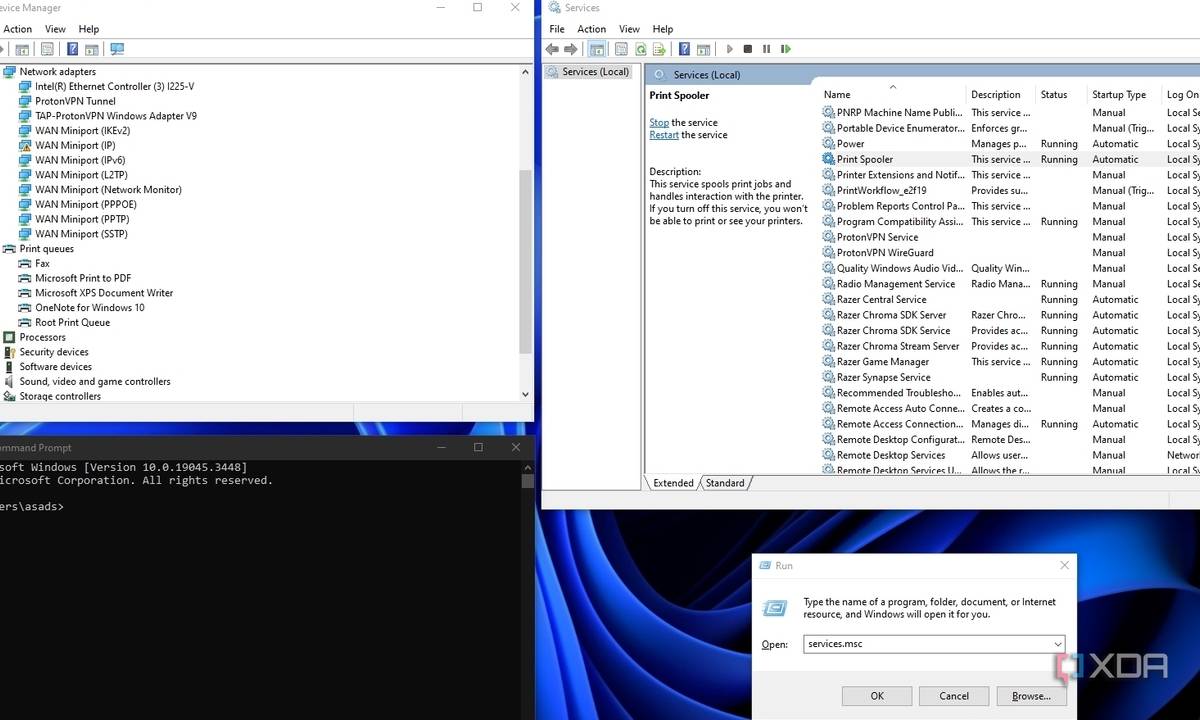Click the Stop the service link
Viewport: 1200px width, 720px height.
[x=659, y=123]
